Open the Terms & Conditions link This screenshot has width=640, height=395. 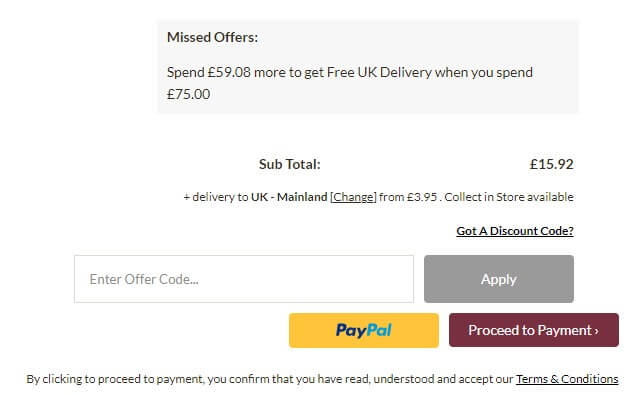567,379
